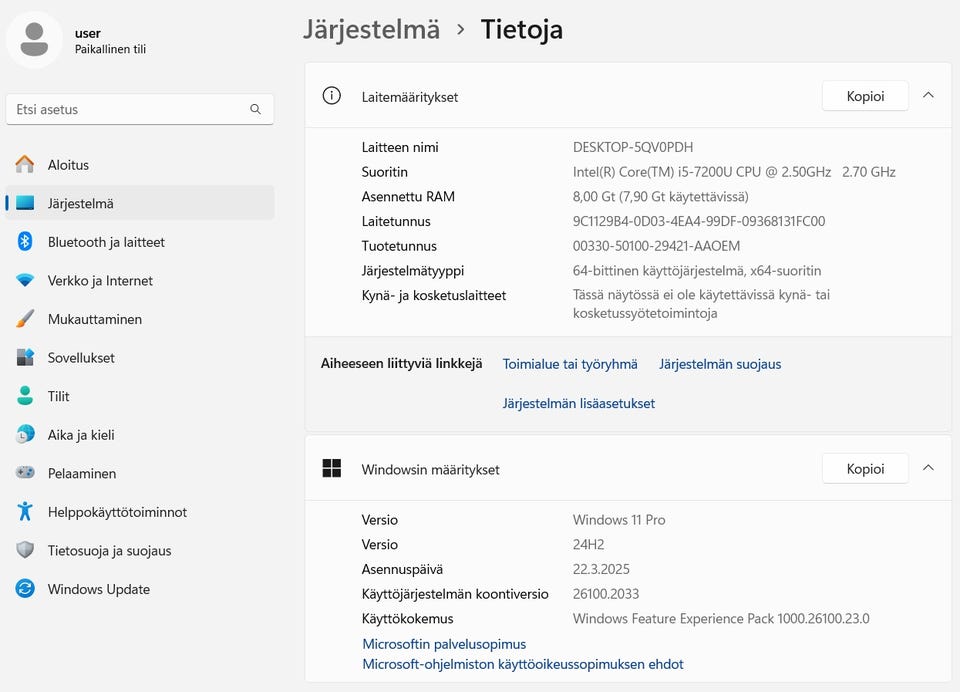Collapse the Windowsin määritykset section chevron

[928, 468]
